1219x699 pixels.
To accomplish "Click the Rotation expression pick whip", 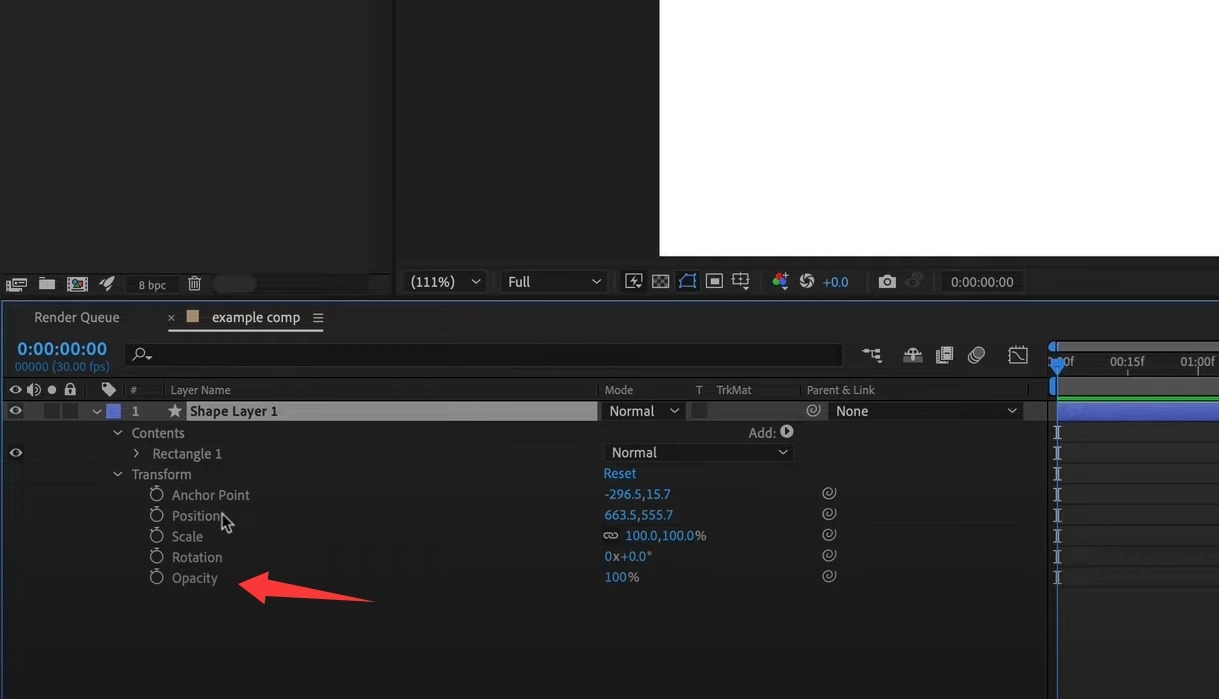I will coord(828,556).
